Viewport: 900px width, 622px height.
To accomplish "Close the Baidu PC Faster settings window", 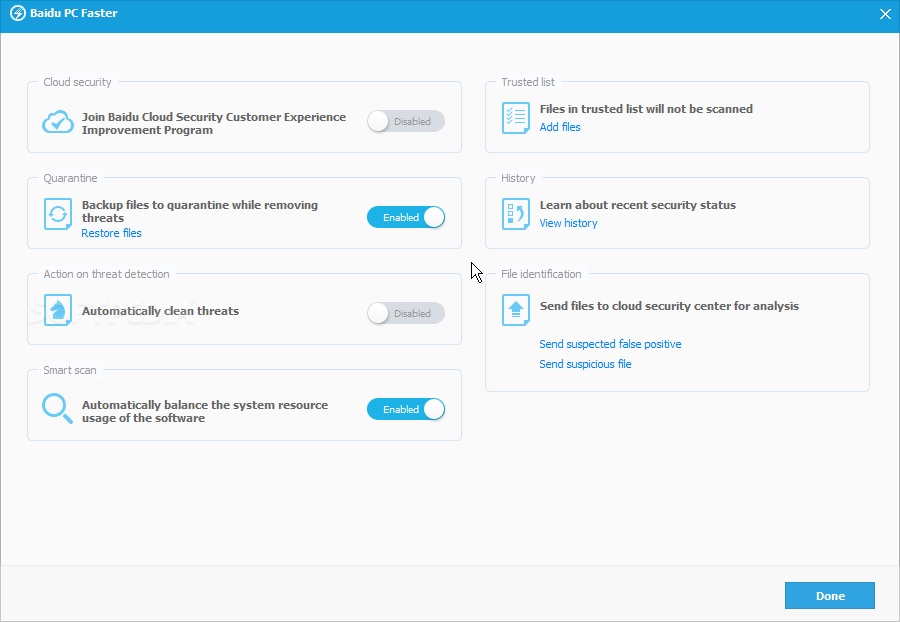I will [x=885, y=14].
